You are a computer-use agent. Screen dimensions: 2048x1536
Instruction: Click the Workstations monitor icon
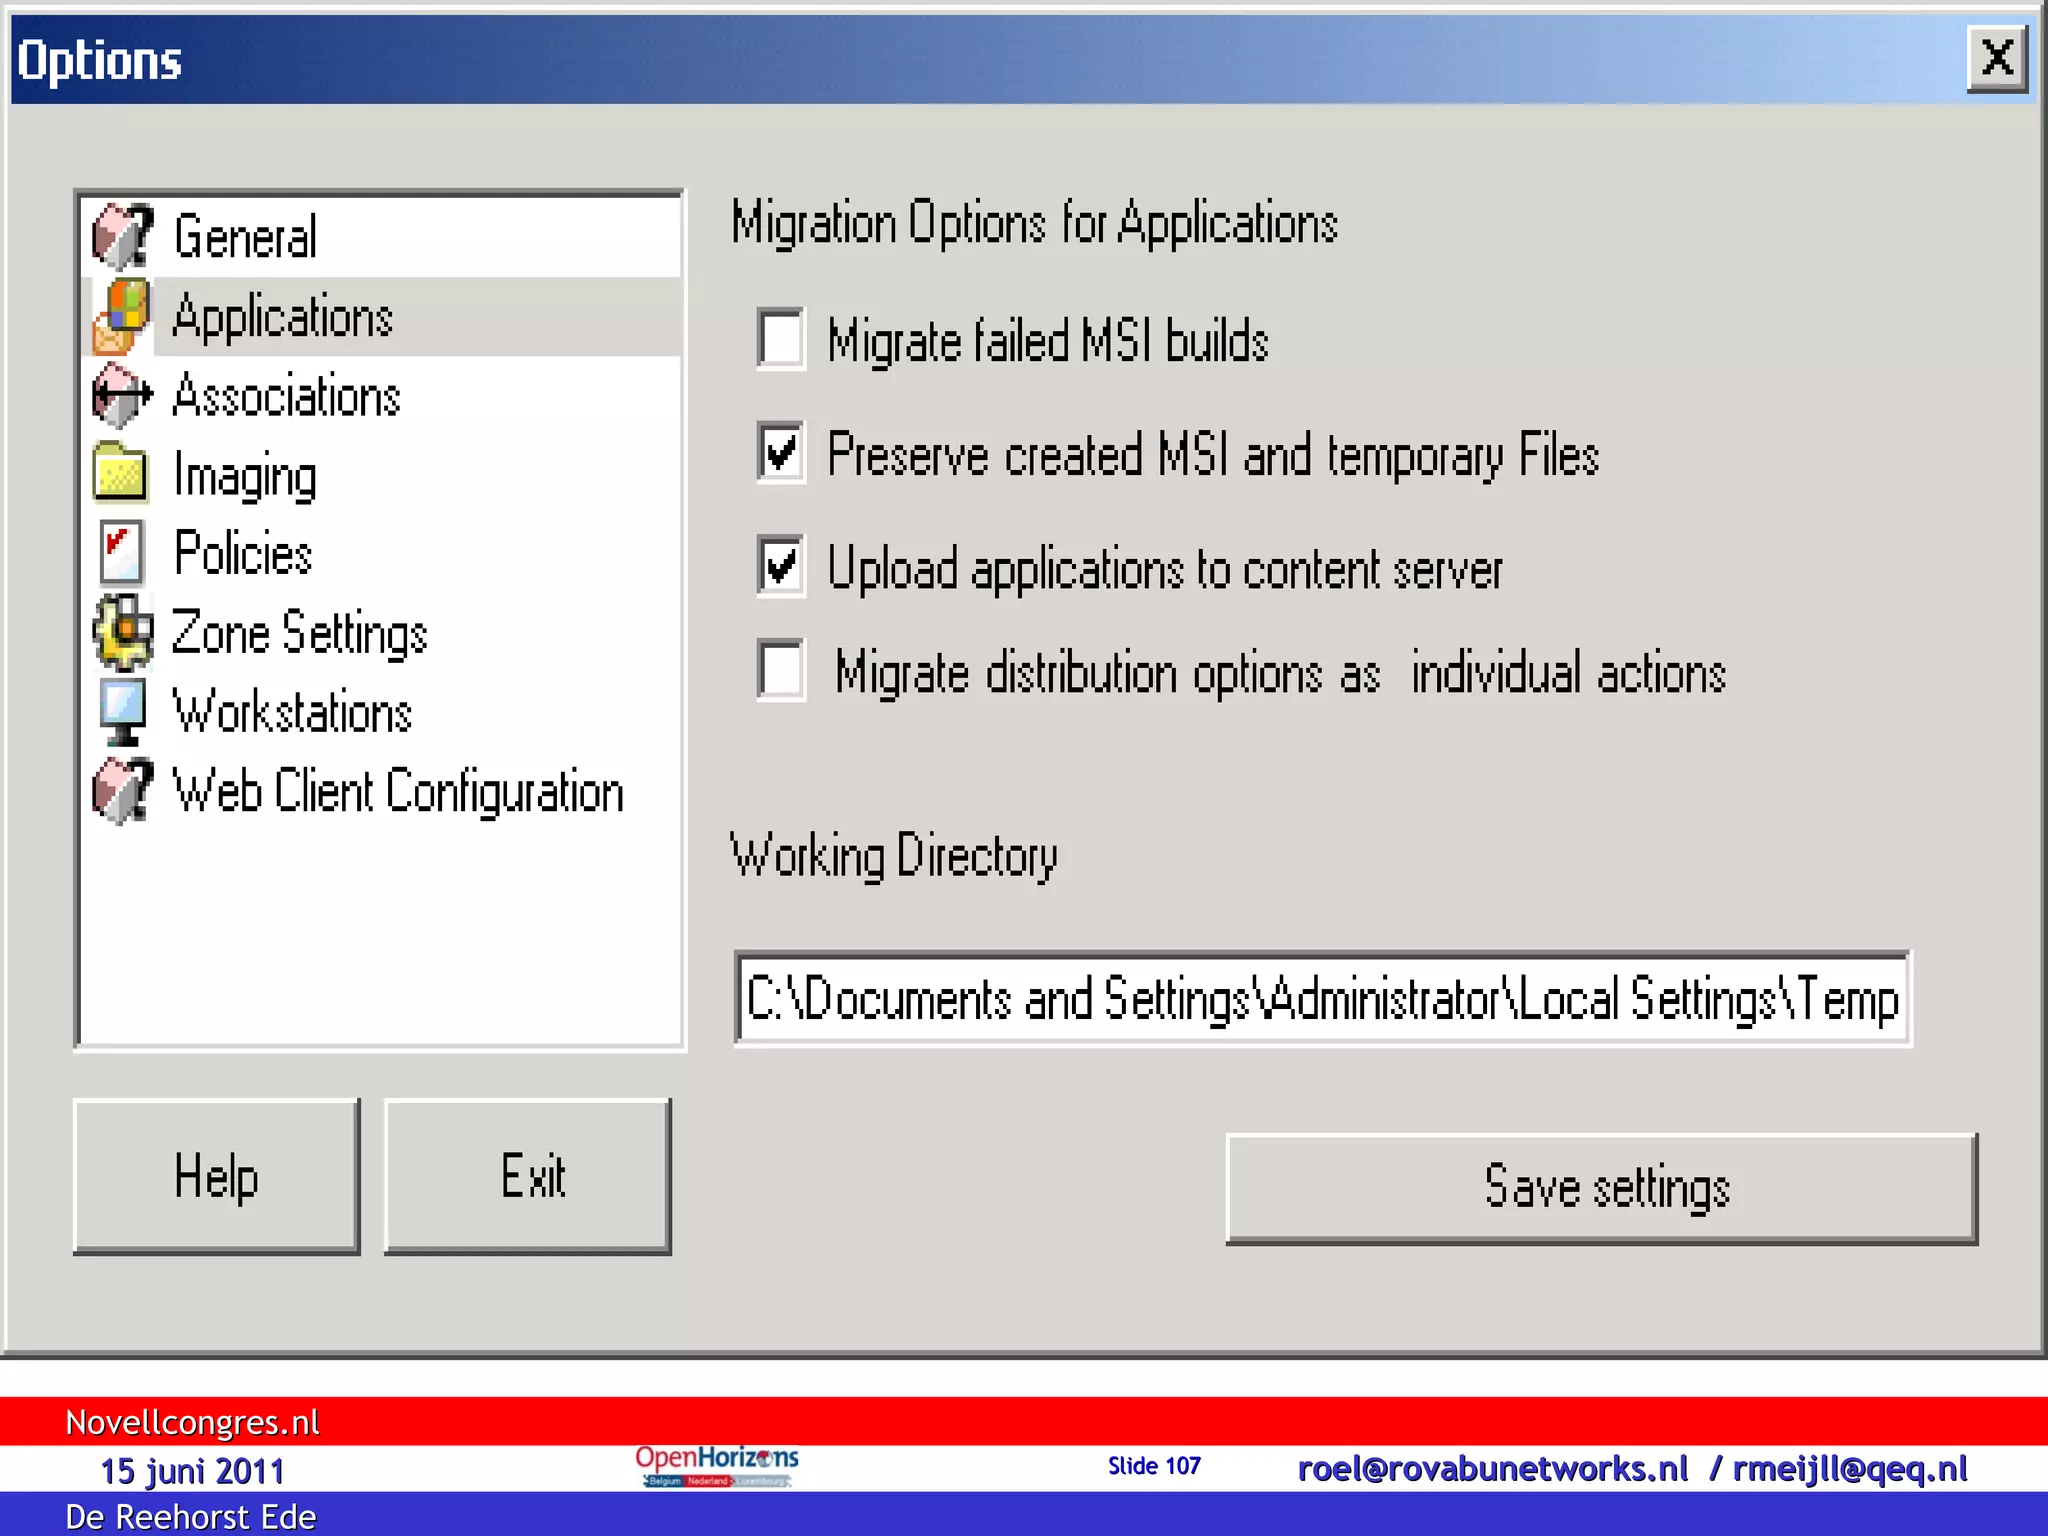pos(123,712)
